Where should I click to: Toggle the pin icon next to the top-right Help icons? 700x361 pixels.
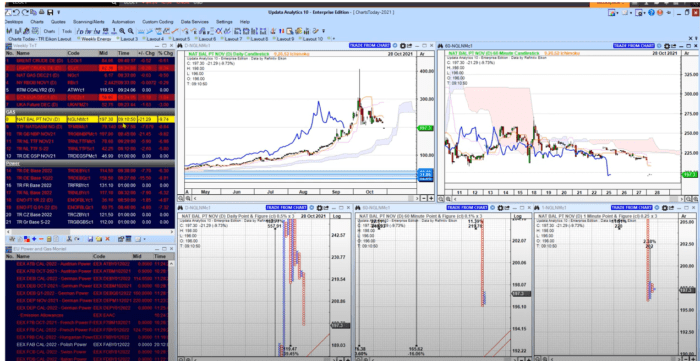(x=669, y=12)
